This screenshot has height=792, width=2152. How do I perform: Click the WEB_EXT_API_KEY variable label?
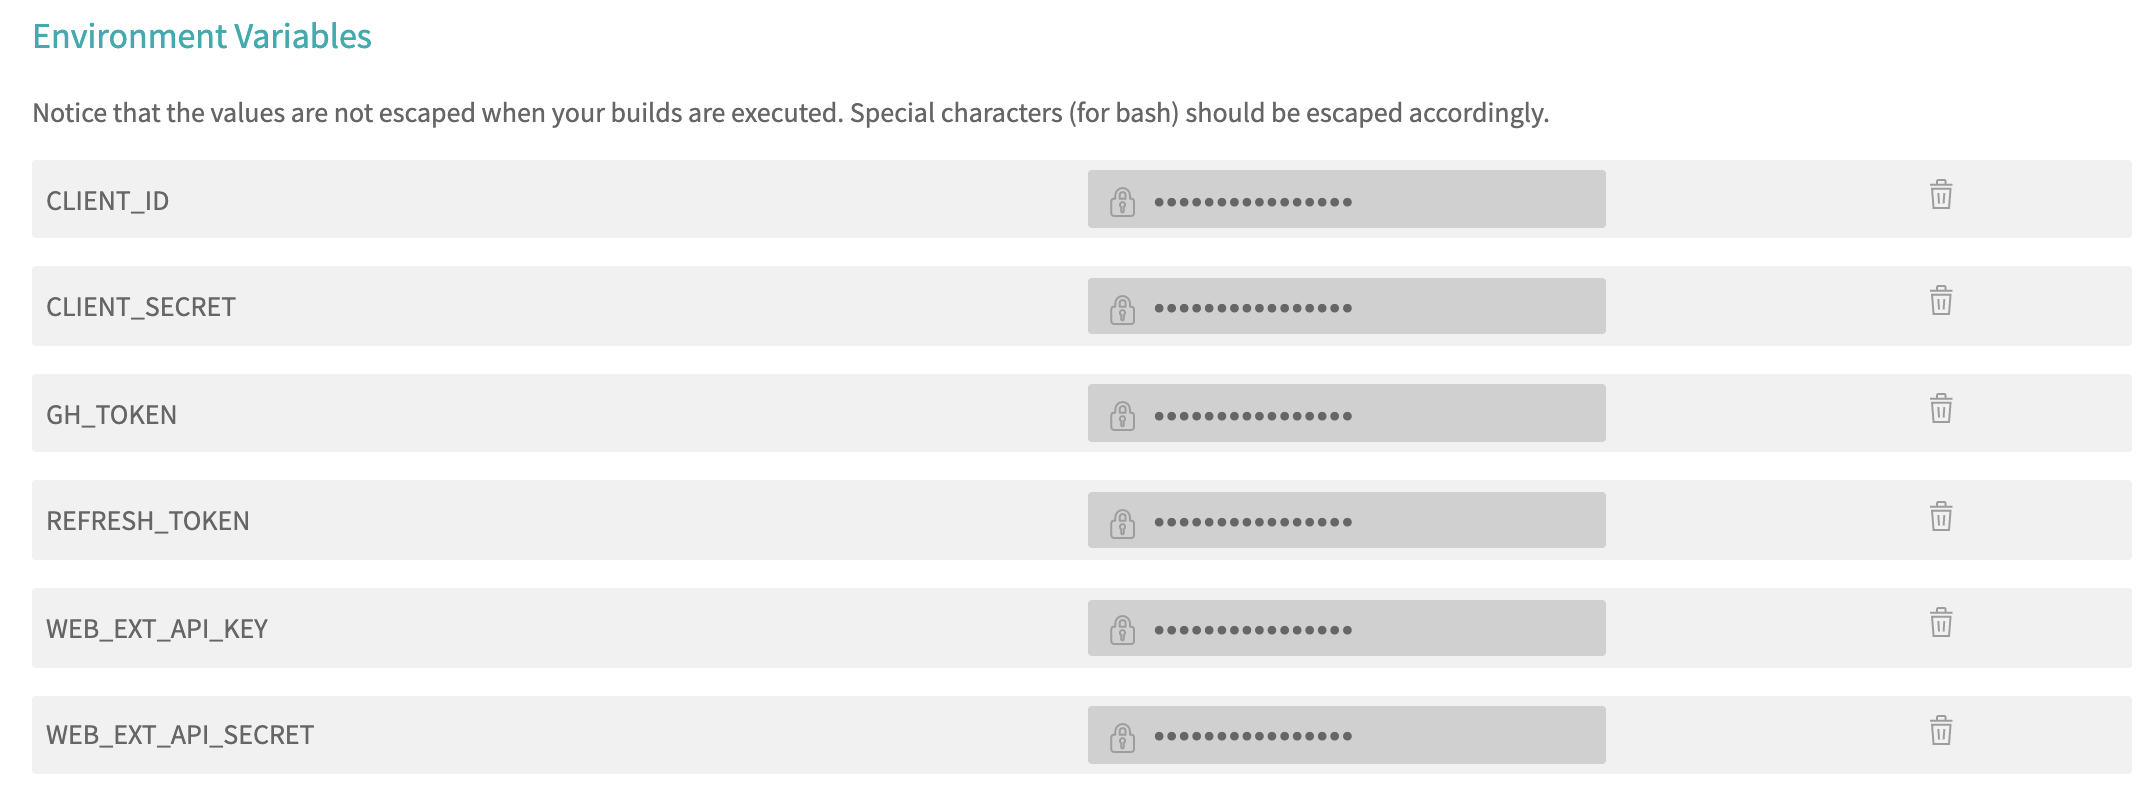pyautogui.click(x=157, y=629)
